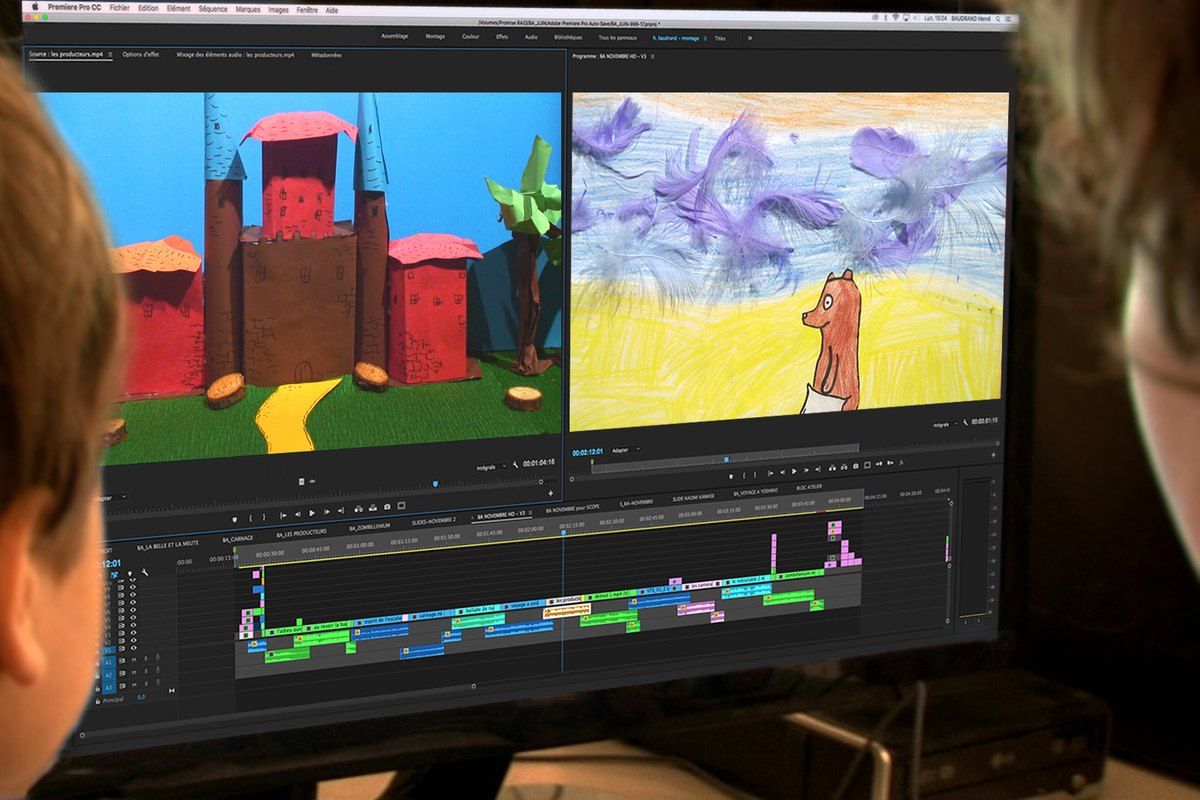Open timeline display settings wrench
1200x800 pixels.
145,572
